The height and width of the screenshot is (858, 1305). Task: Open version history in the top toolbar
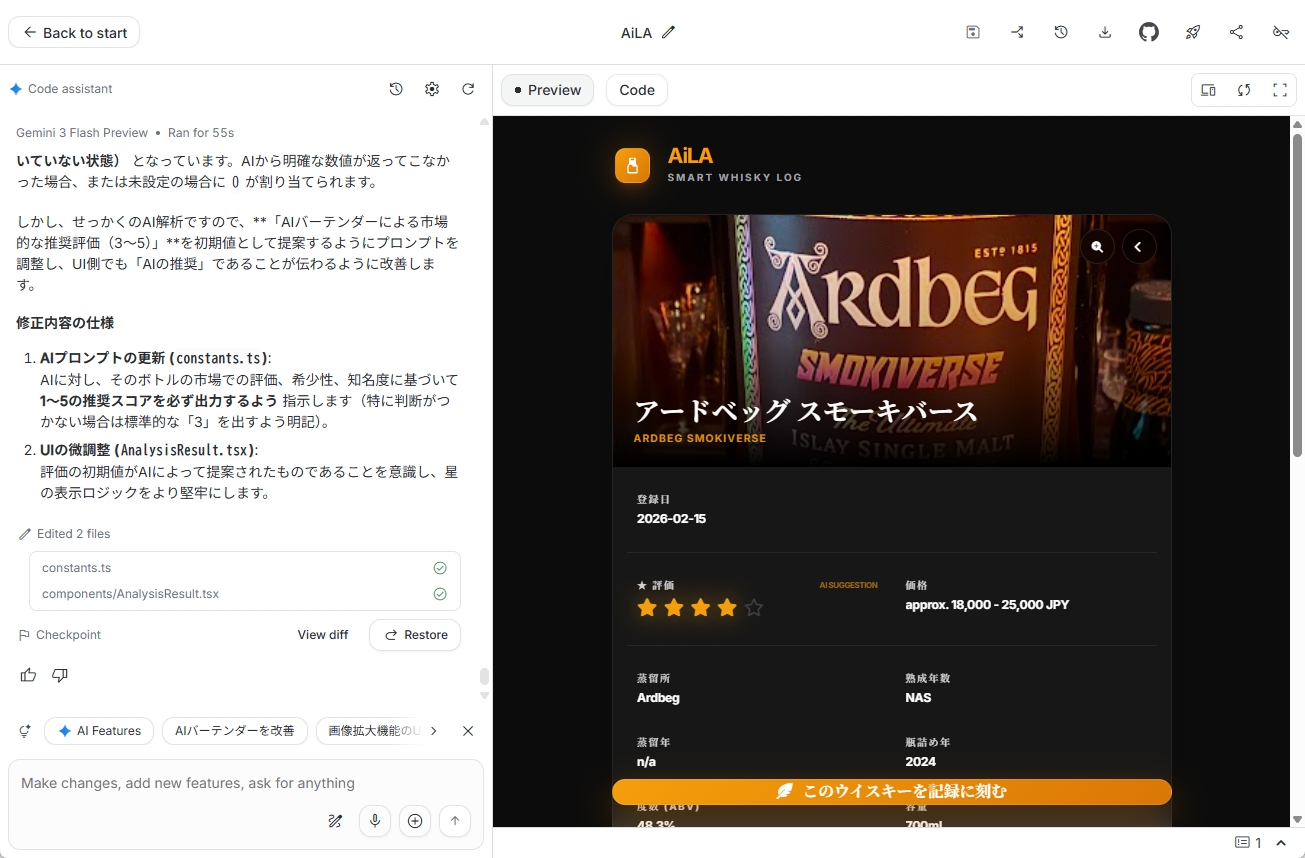point(1060,32)
